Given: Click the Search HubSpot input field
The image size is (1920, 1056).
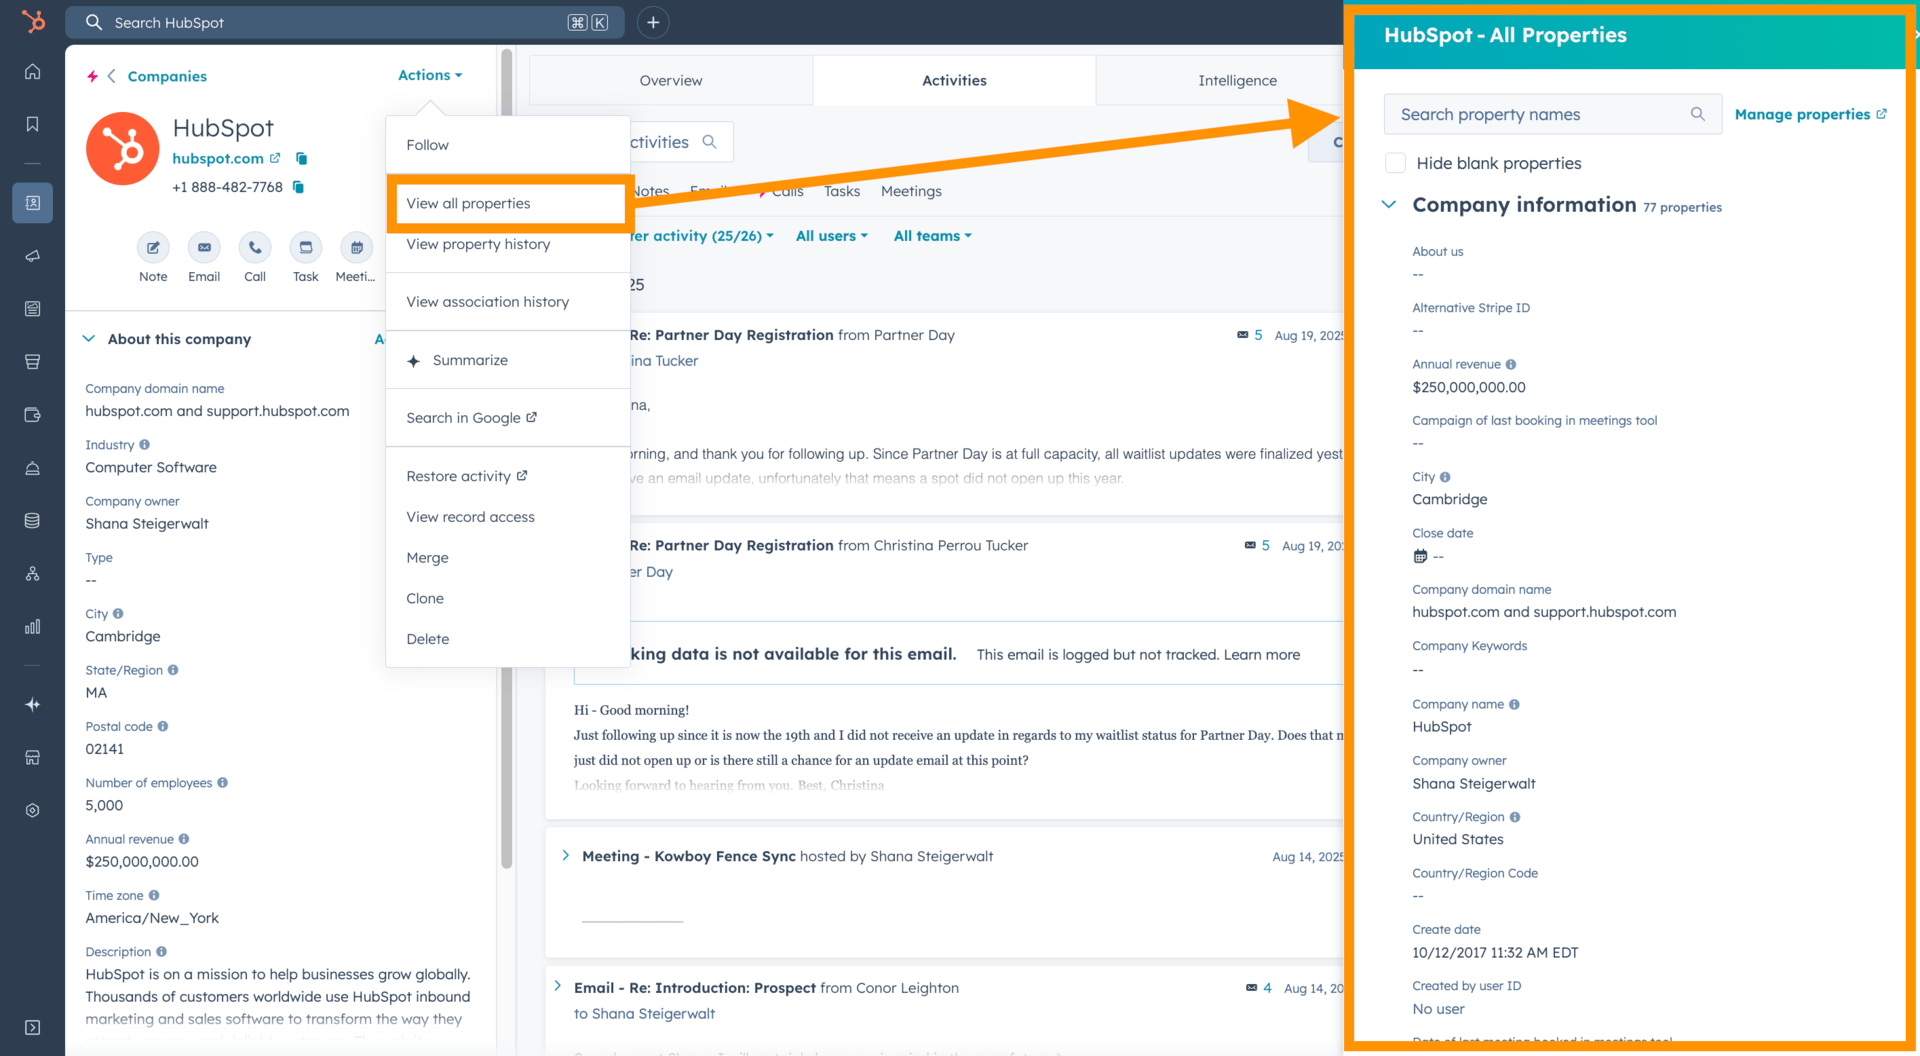Looking at the screenshot, I should tap(345, 22).
